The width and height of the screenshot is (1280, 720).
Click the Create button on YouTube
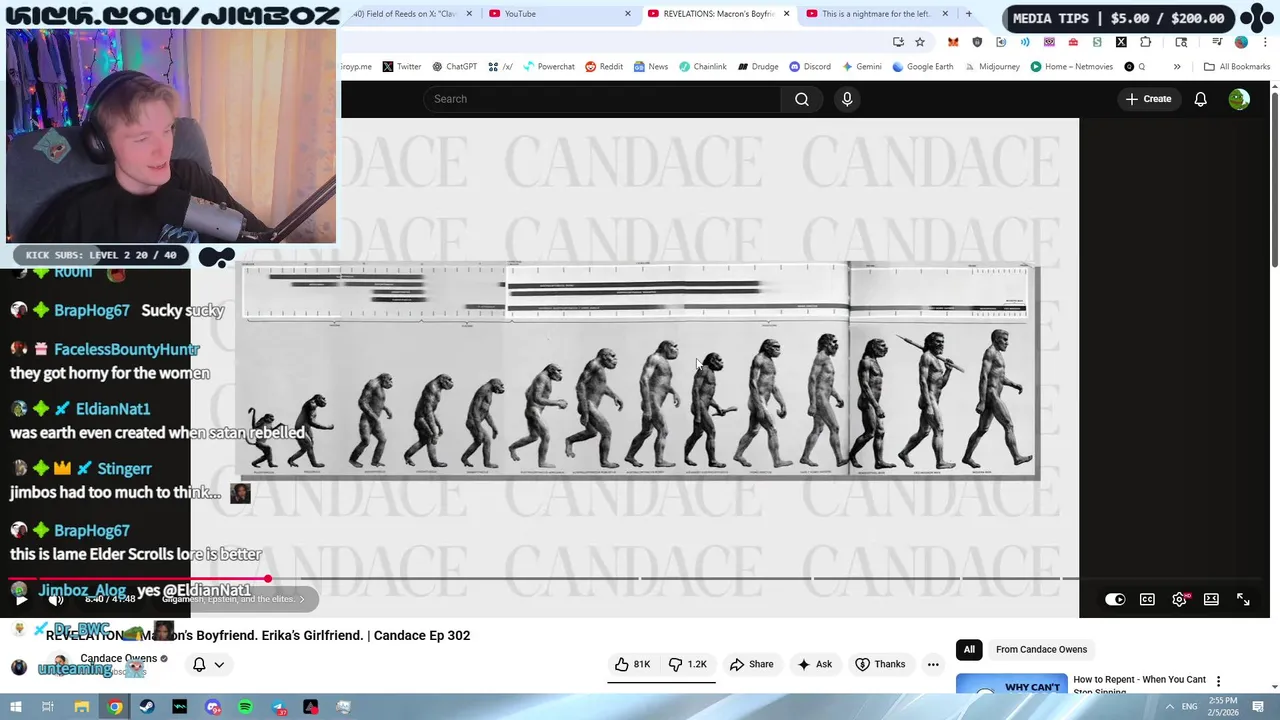1148,99
